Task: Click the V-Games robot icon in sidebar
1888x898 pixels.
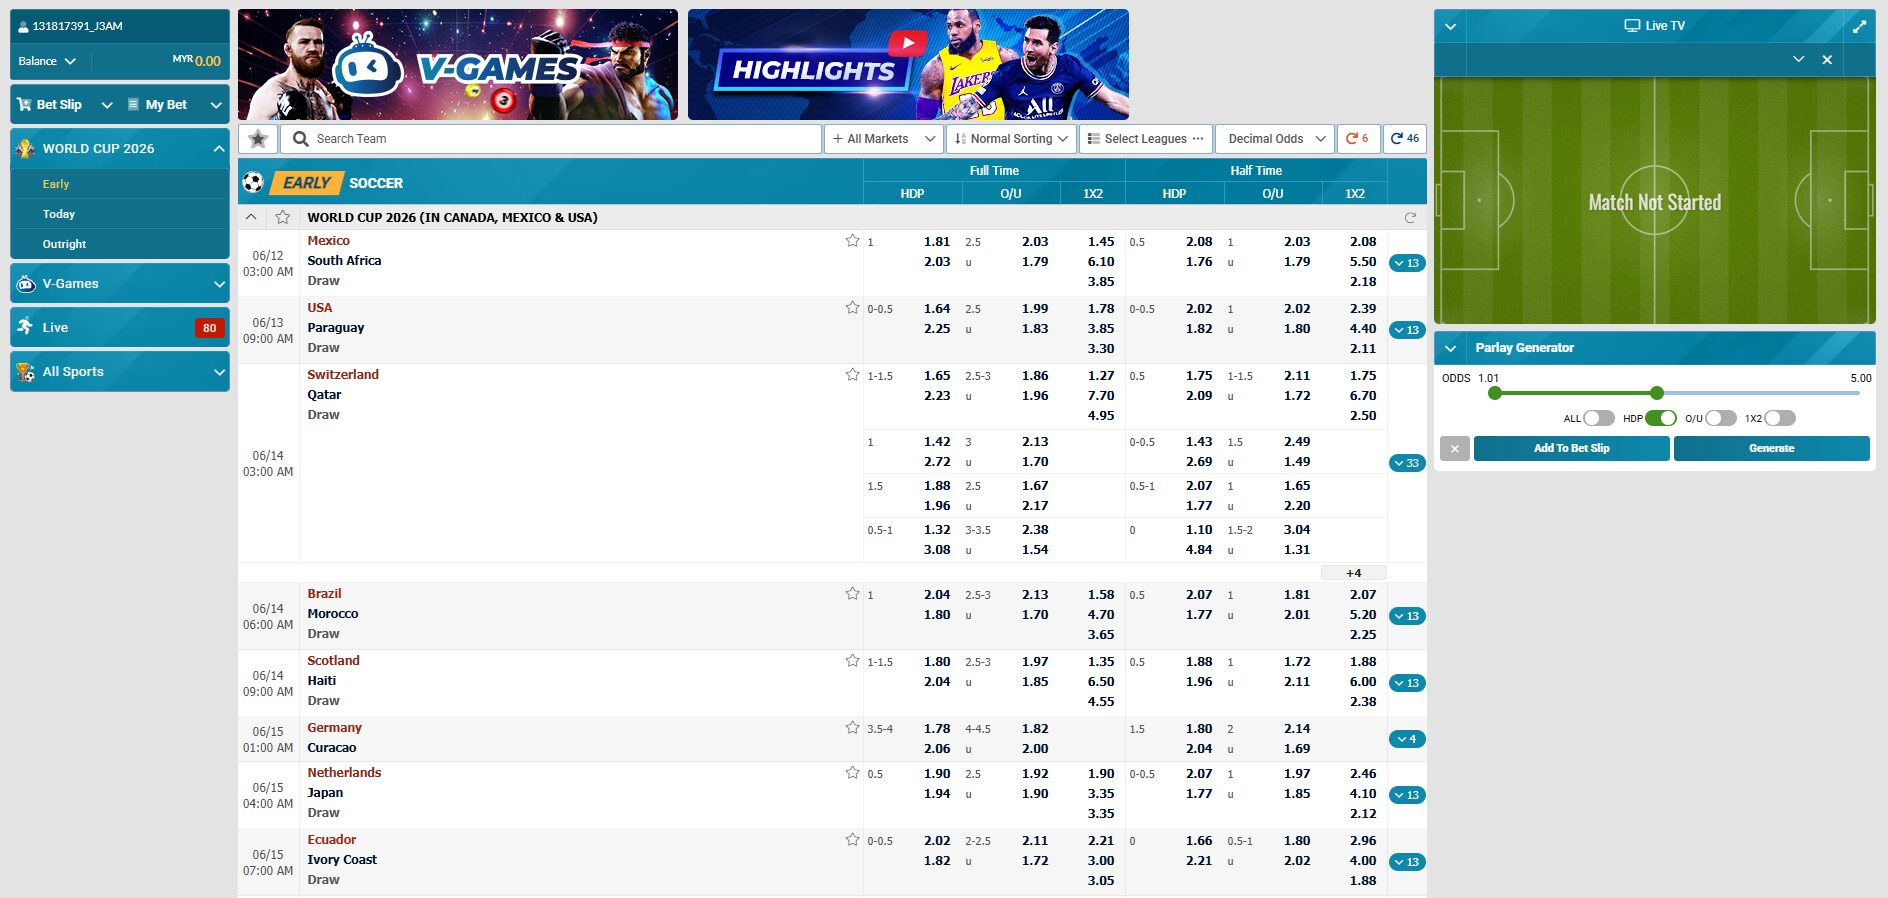Action: click(x=26, y=284)
